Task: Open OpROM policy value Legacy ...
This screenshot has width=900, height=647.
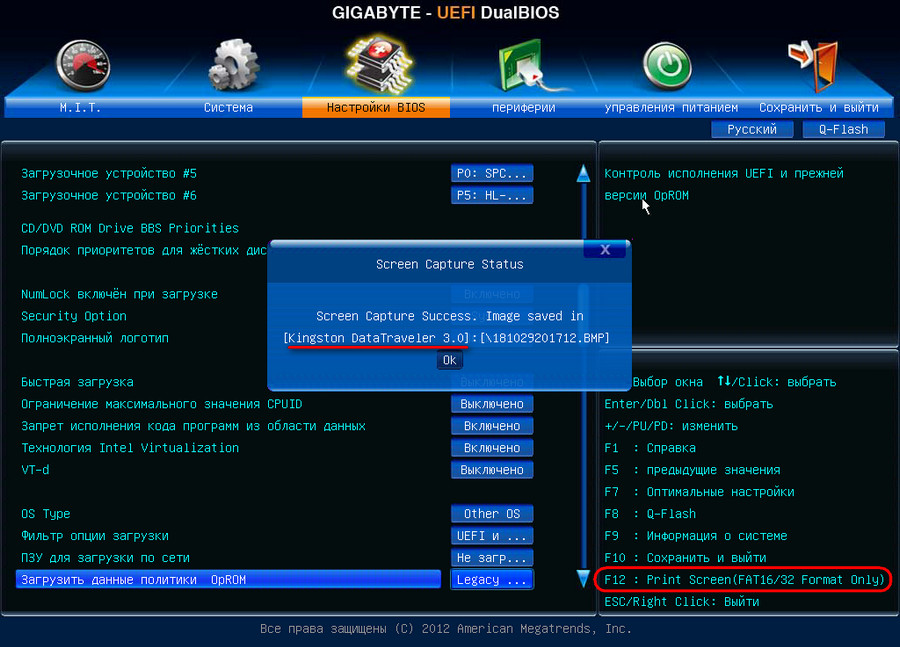Action: 492,580
